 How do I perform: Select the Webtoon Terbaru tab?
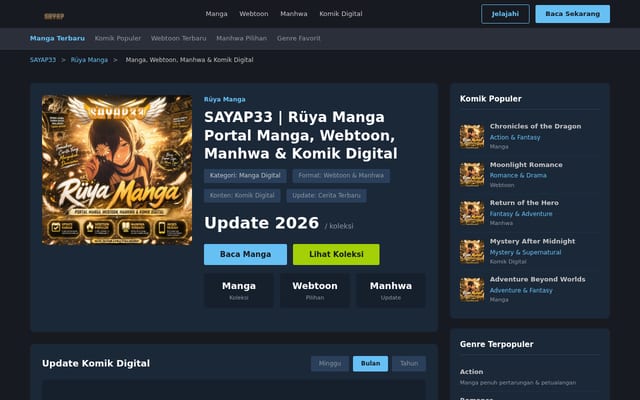[x=179, y=38]
